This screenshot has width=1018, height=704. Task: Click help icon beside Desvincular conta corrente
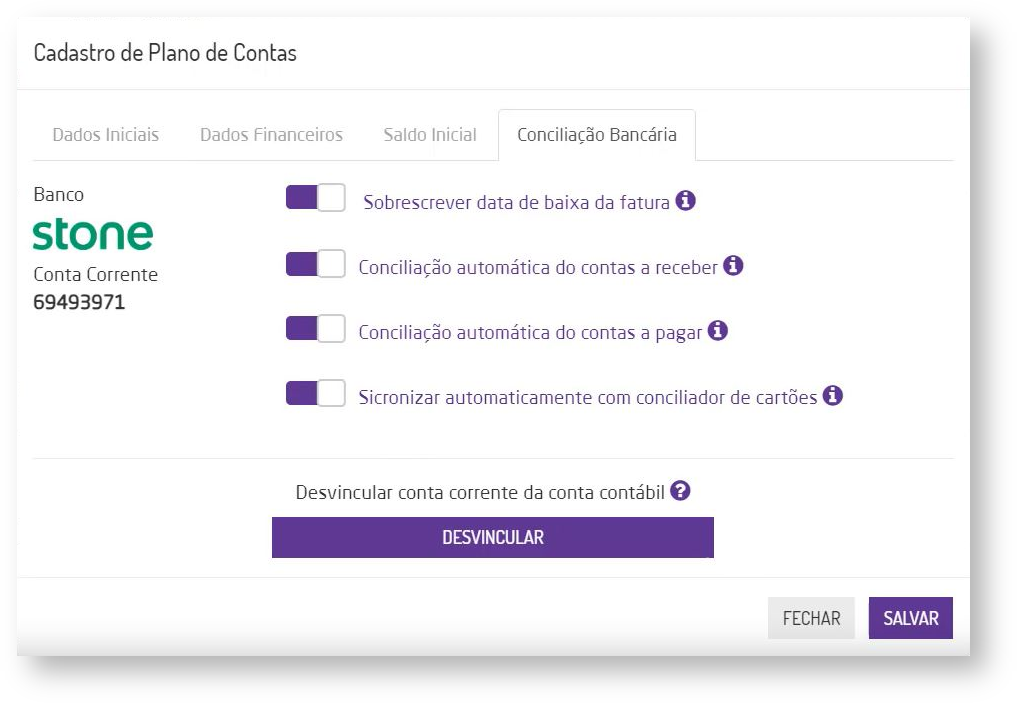pos(681,491)
